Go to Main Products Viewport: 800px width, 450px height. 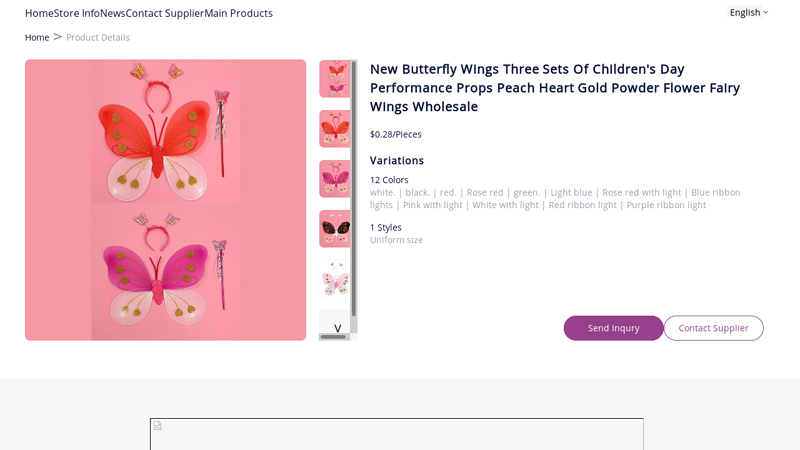click(x=239, y=13)
